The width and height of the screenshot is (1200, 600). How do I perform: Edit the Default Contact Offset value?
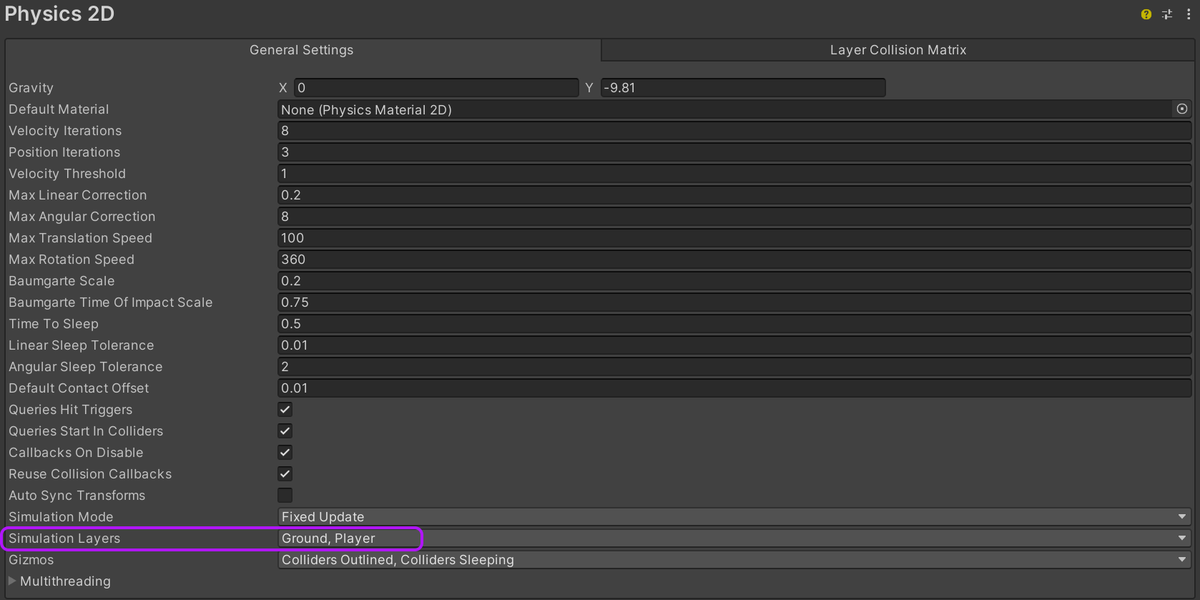click(x=734, y=389)
